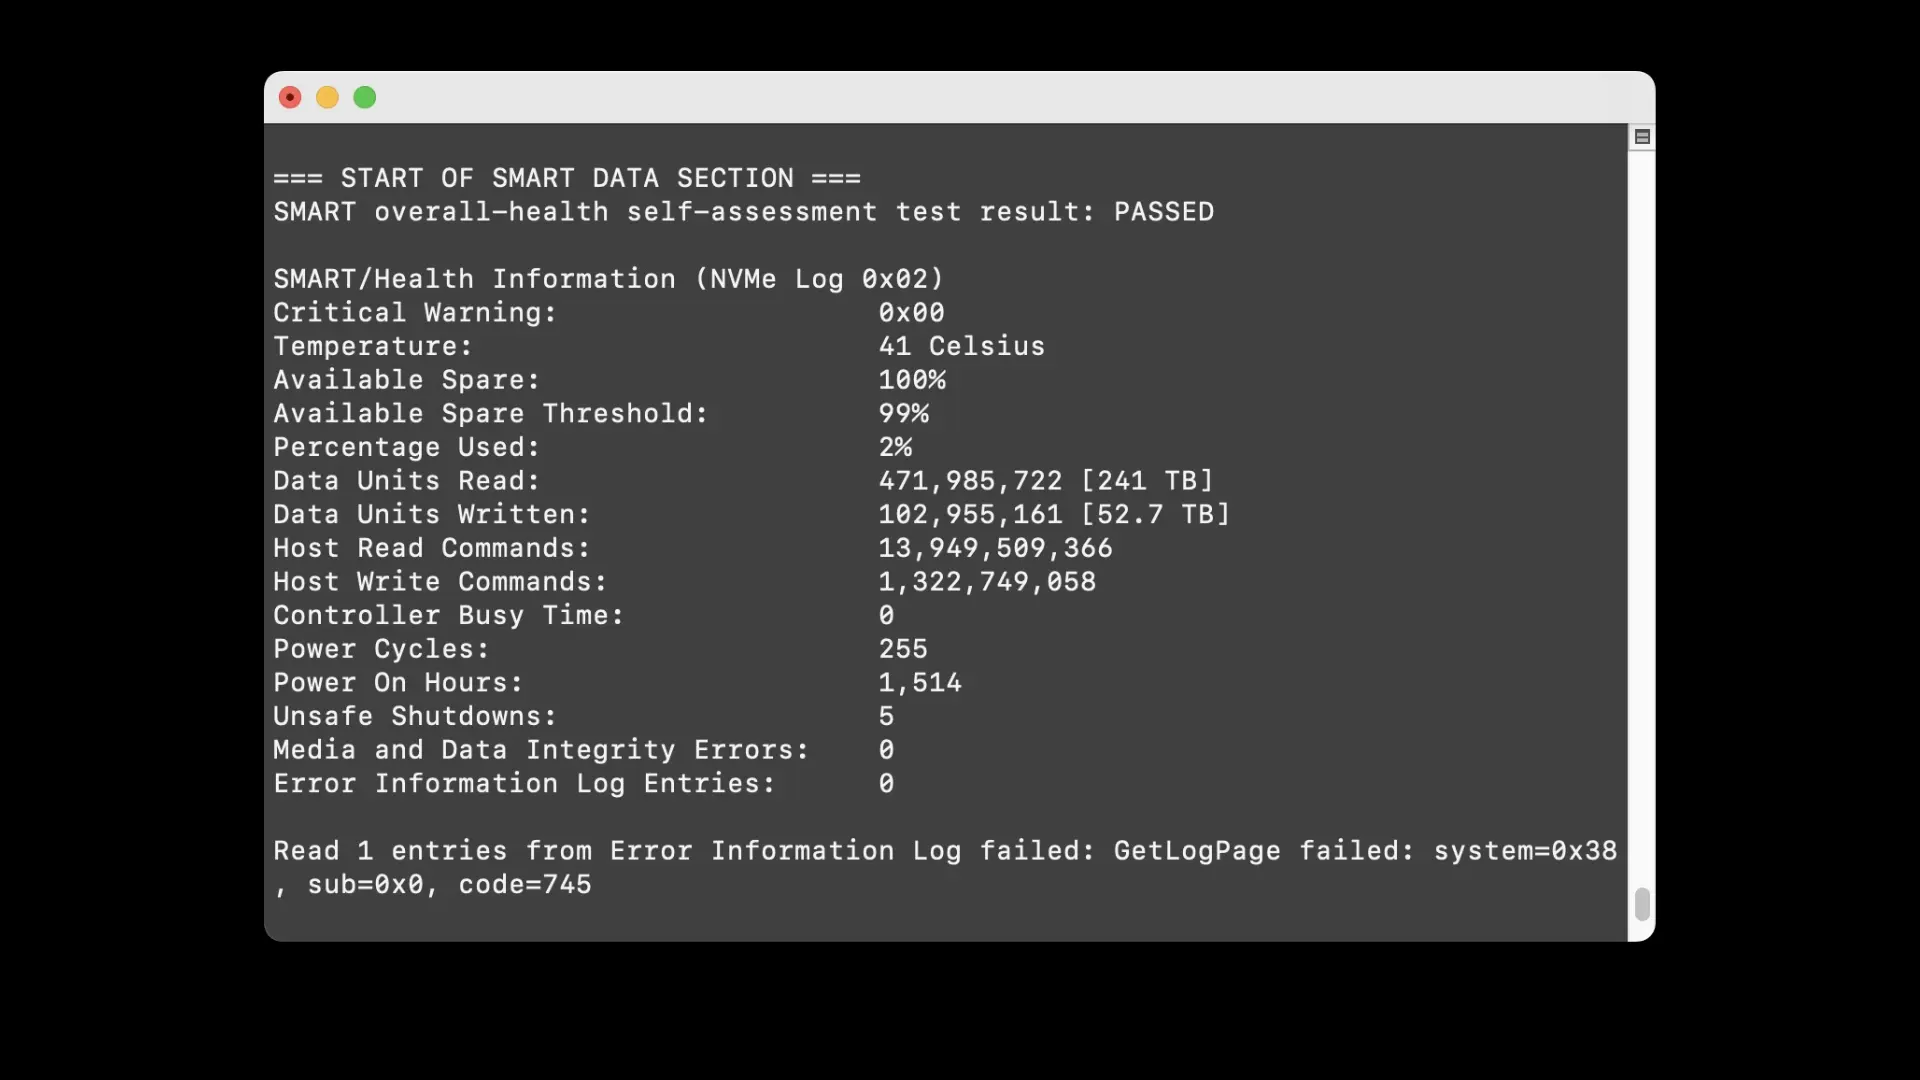Click the SMART/Health Information (NVMe Log 0x02) line
The height and width of the screenshot is (1080, 1920).
609,279
